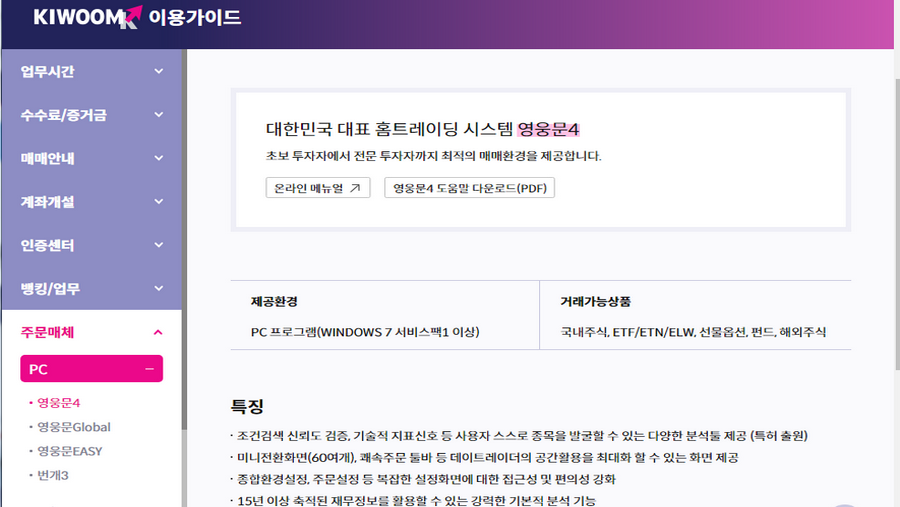Select the 주문매체 menu label
The width and height of the screenshot is (900, 507).
pos(48,332)
